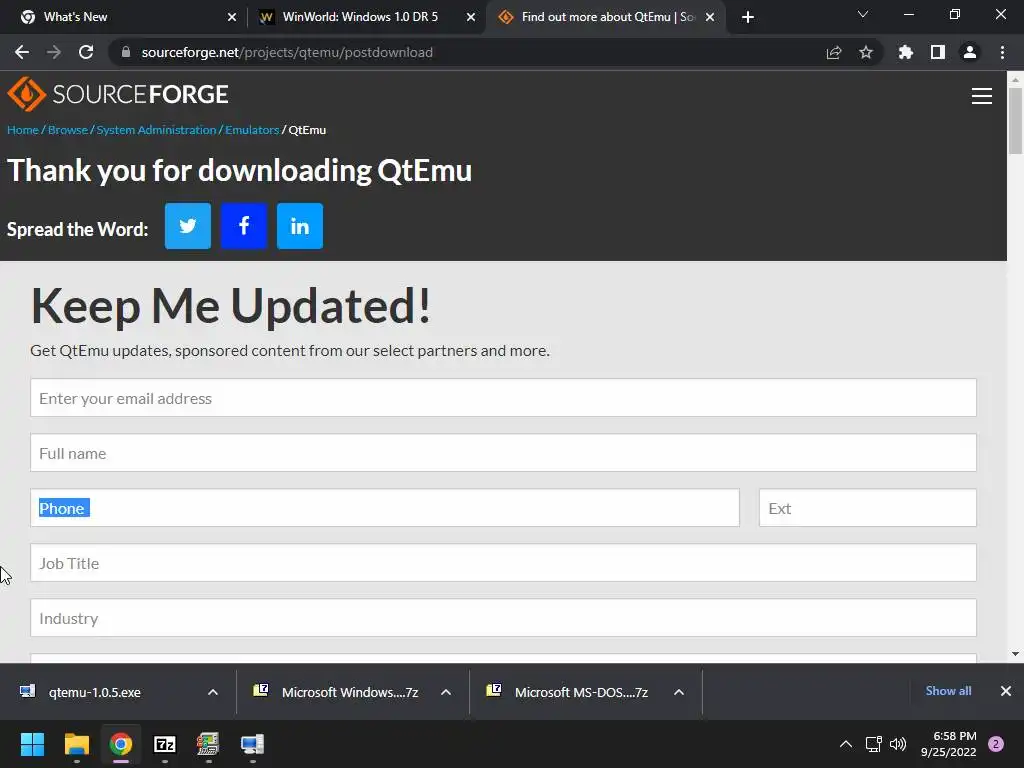This screenshot has width=1024, height=768.
Task: Share on LinkedIn button
Action: 300,226
